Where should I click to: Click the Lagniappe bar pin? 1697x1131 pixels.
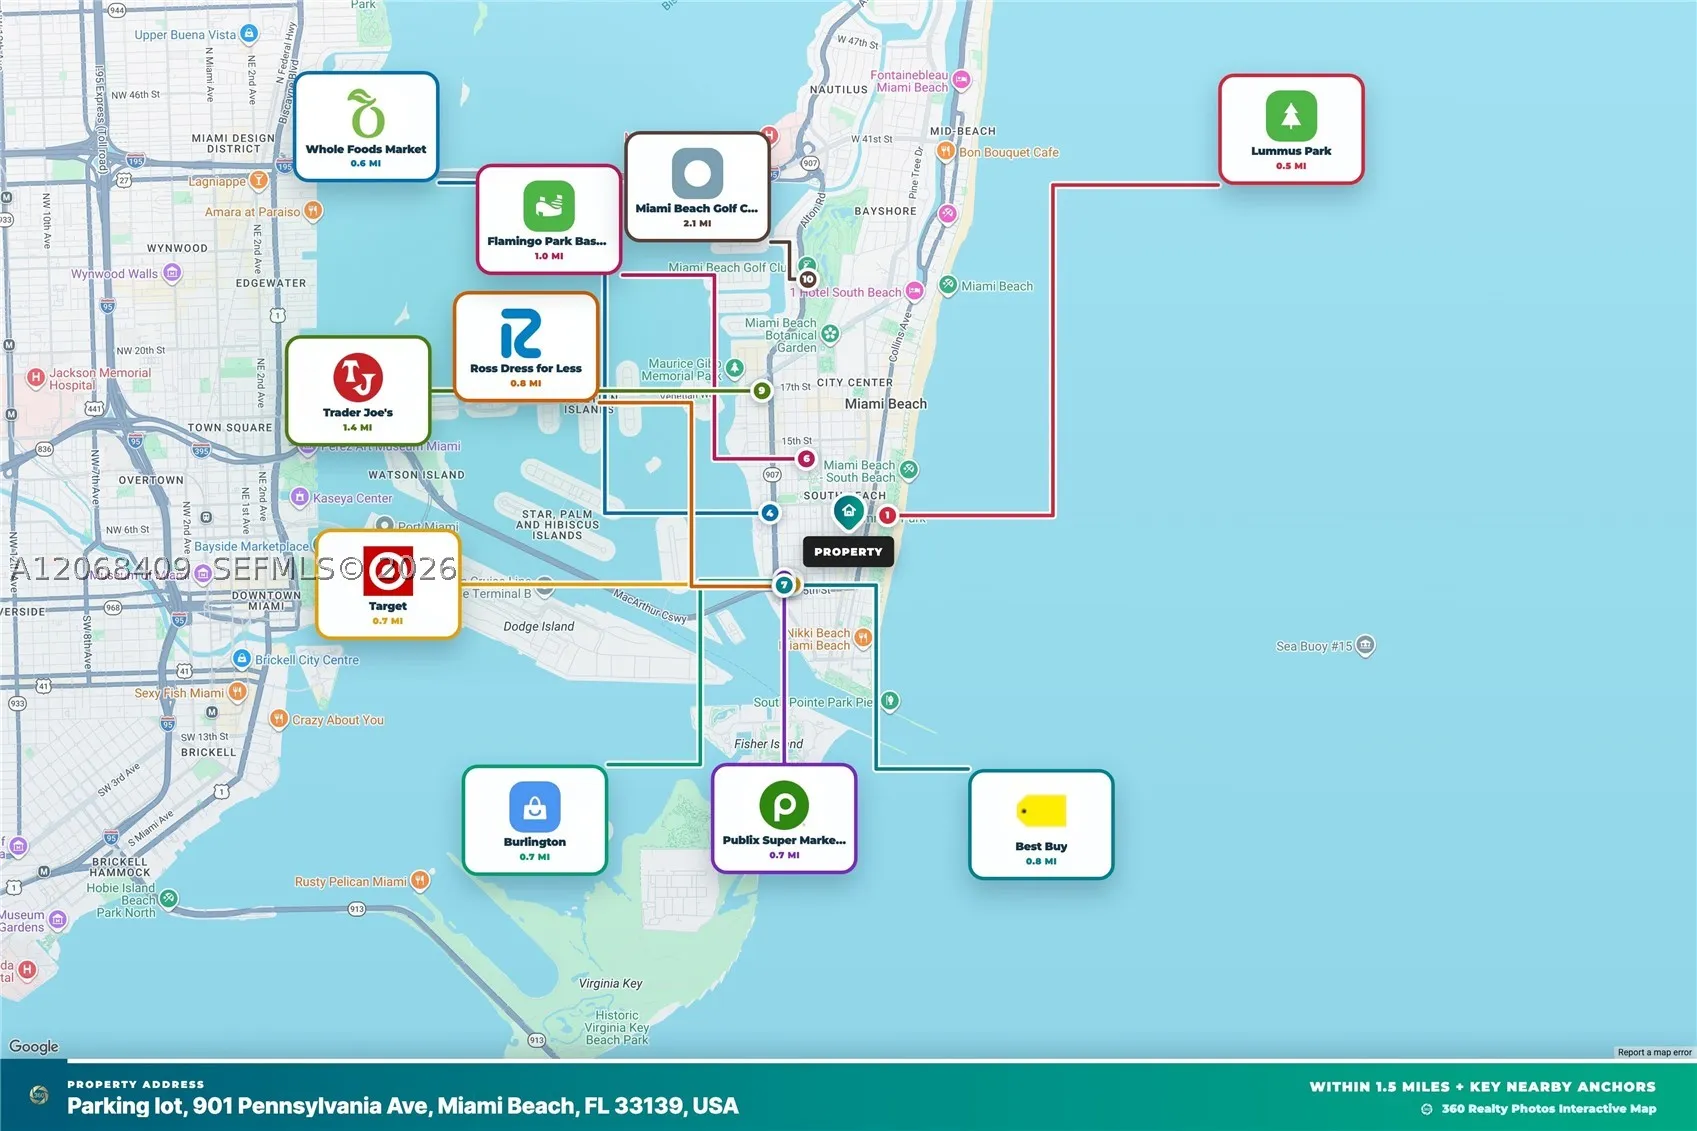[259, 180]
